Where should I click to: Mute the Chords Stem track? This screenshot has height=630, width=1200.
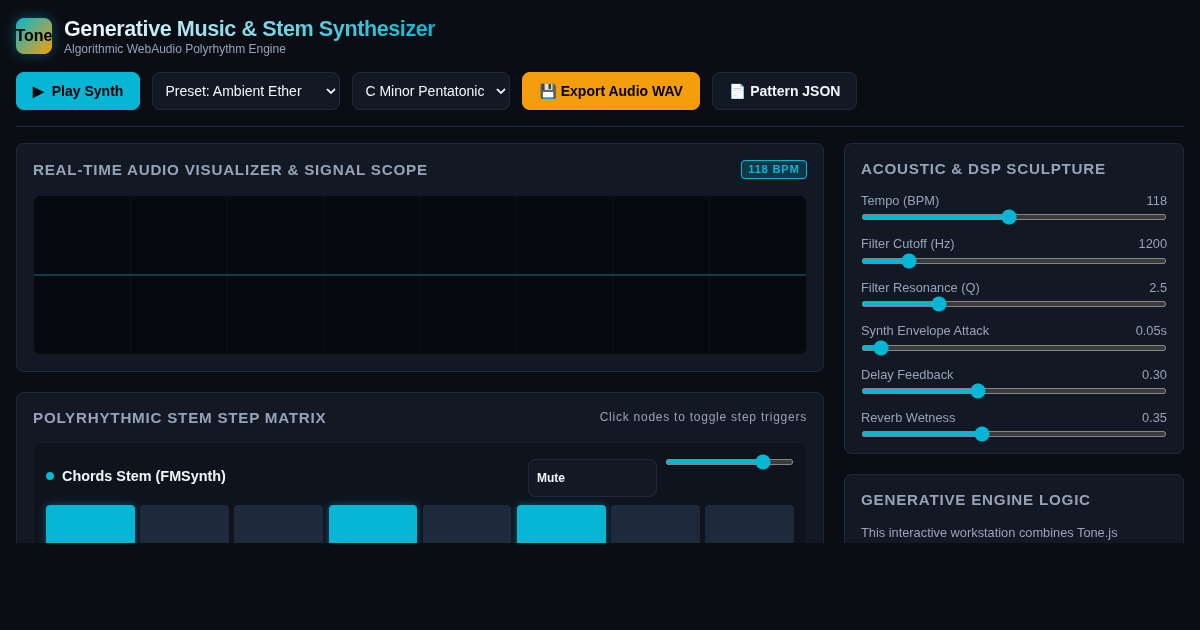coord(592,478)
